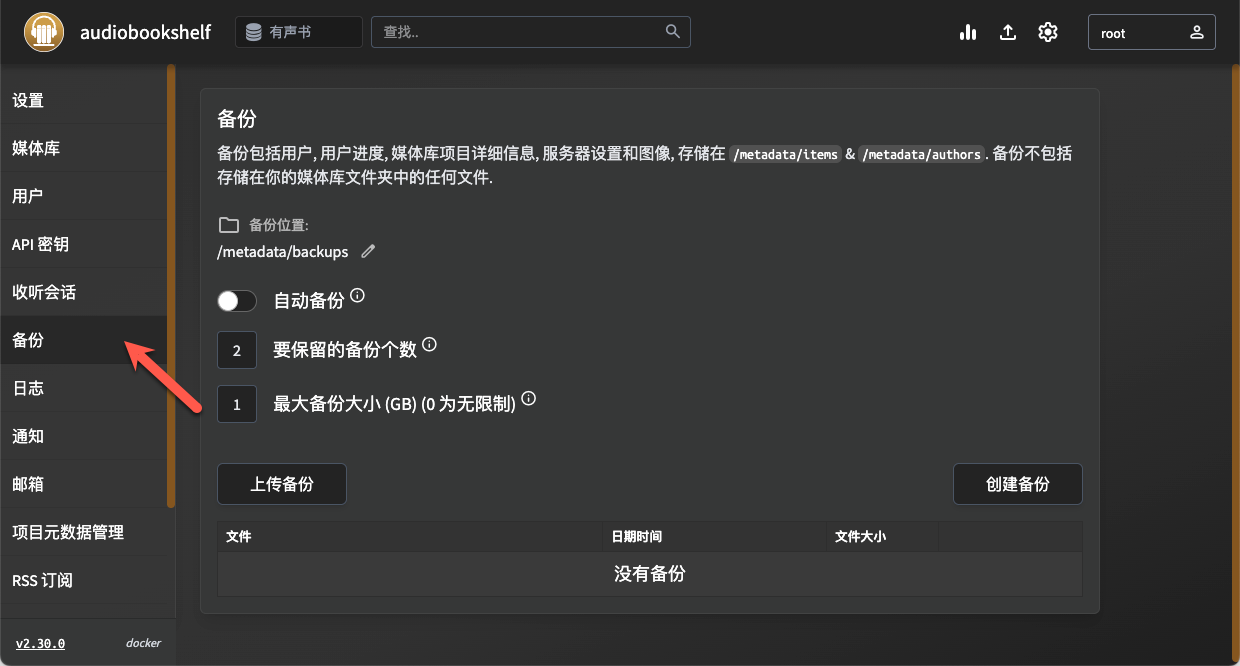
Task: Open 通知 sidebar item
Action: 84,436
